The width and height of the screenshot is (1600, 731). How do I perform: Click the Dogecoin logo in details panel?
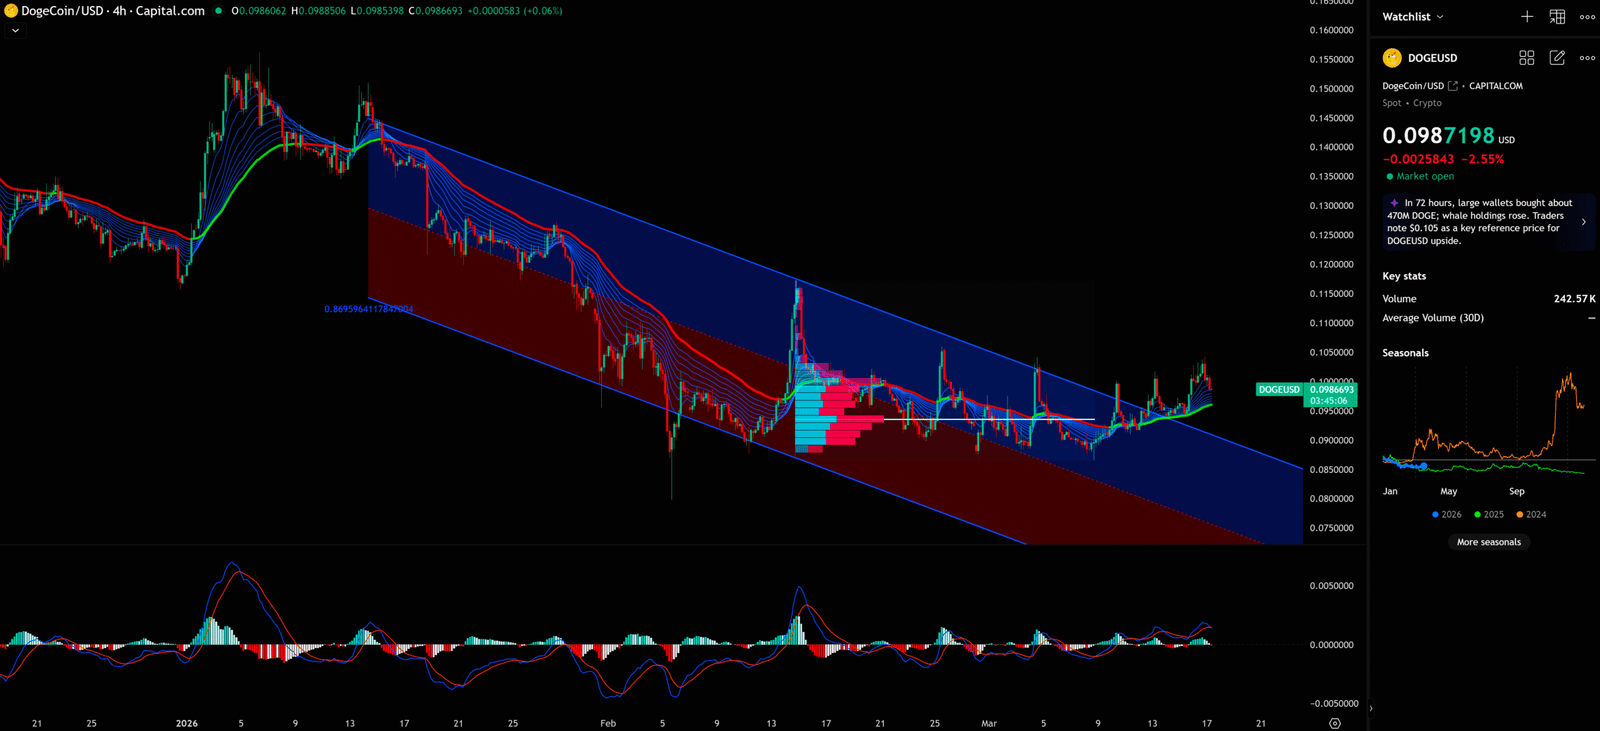pyautogui.click(x=1392, y=58)
